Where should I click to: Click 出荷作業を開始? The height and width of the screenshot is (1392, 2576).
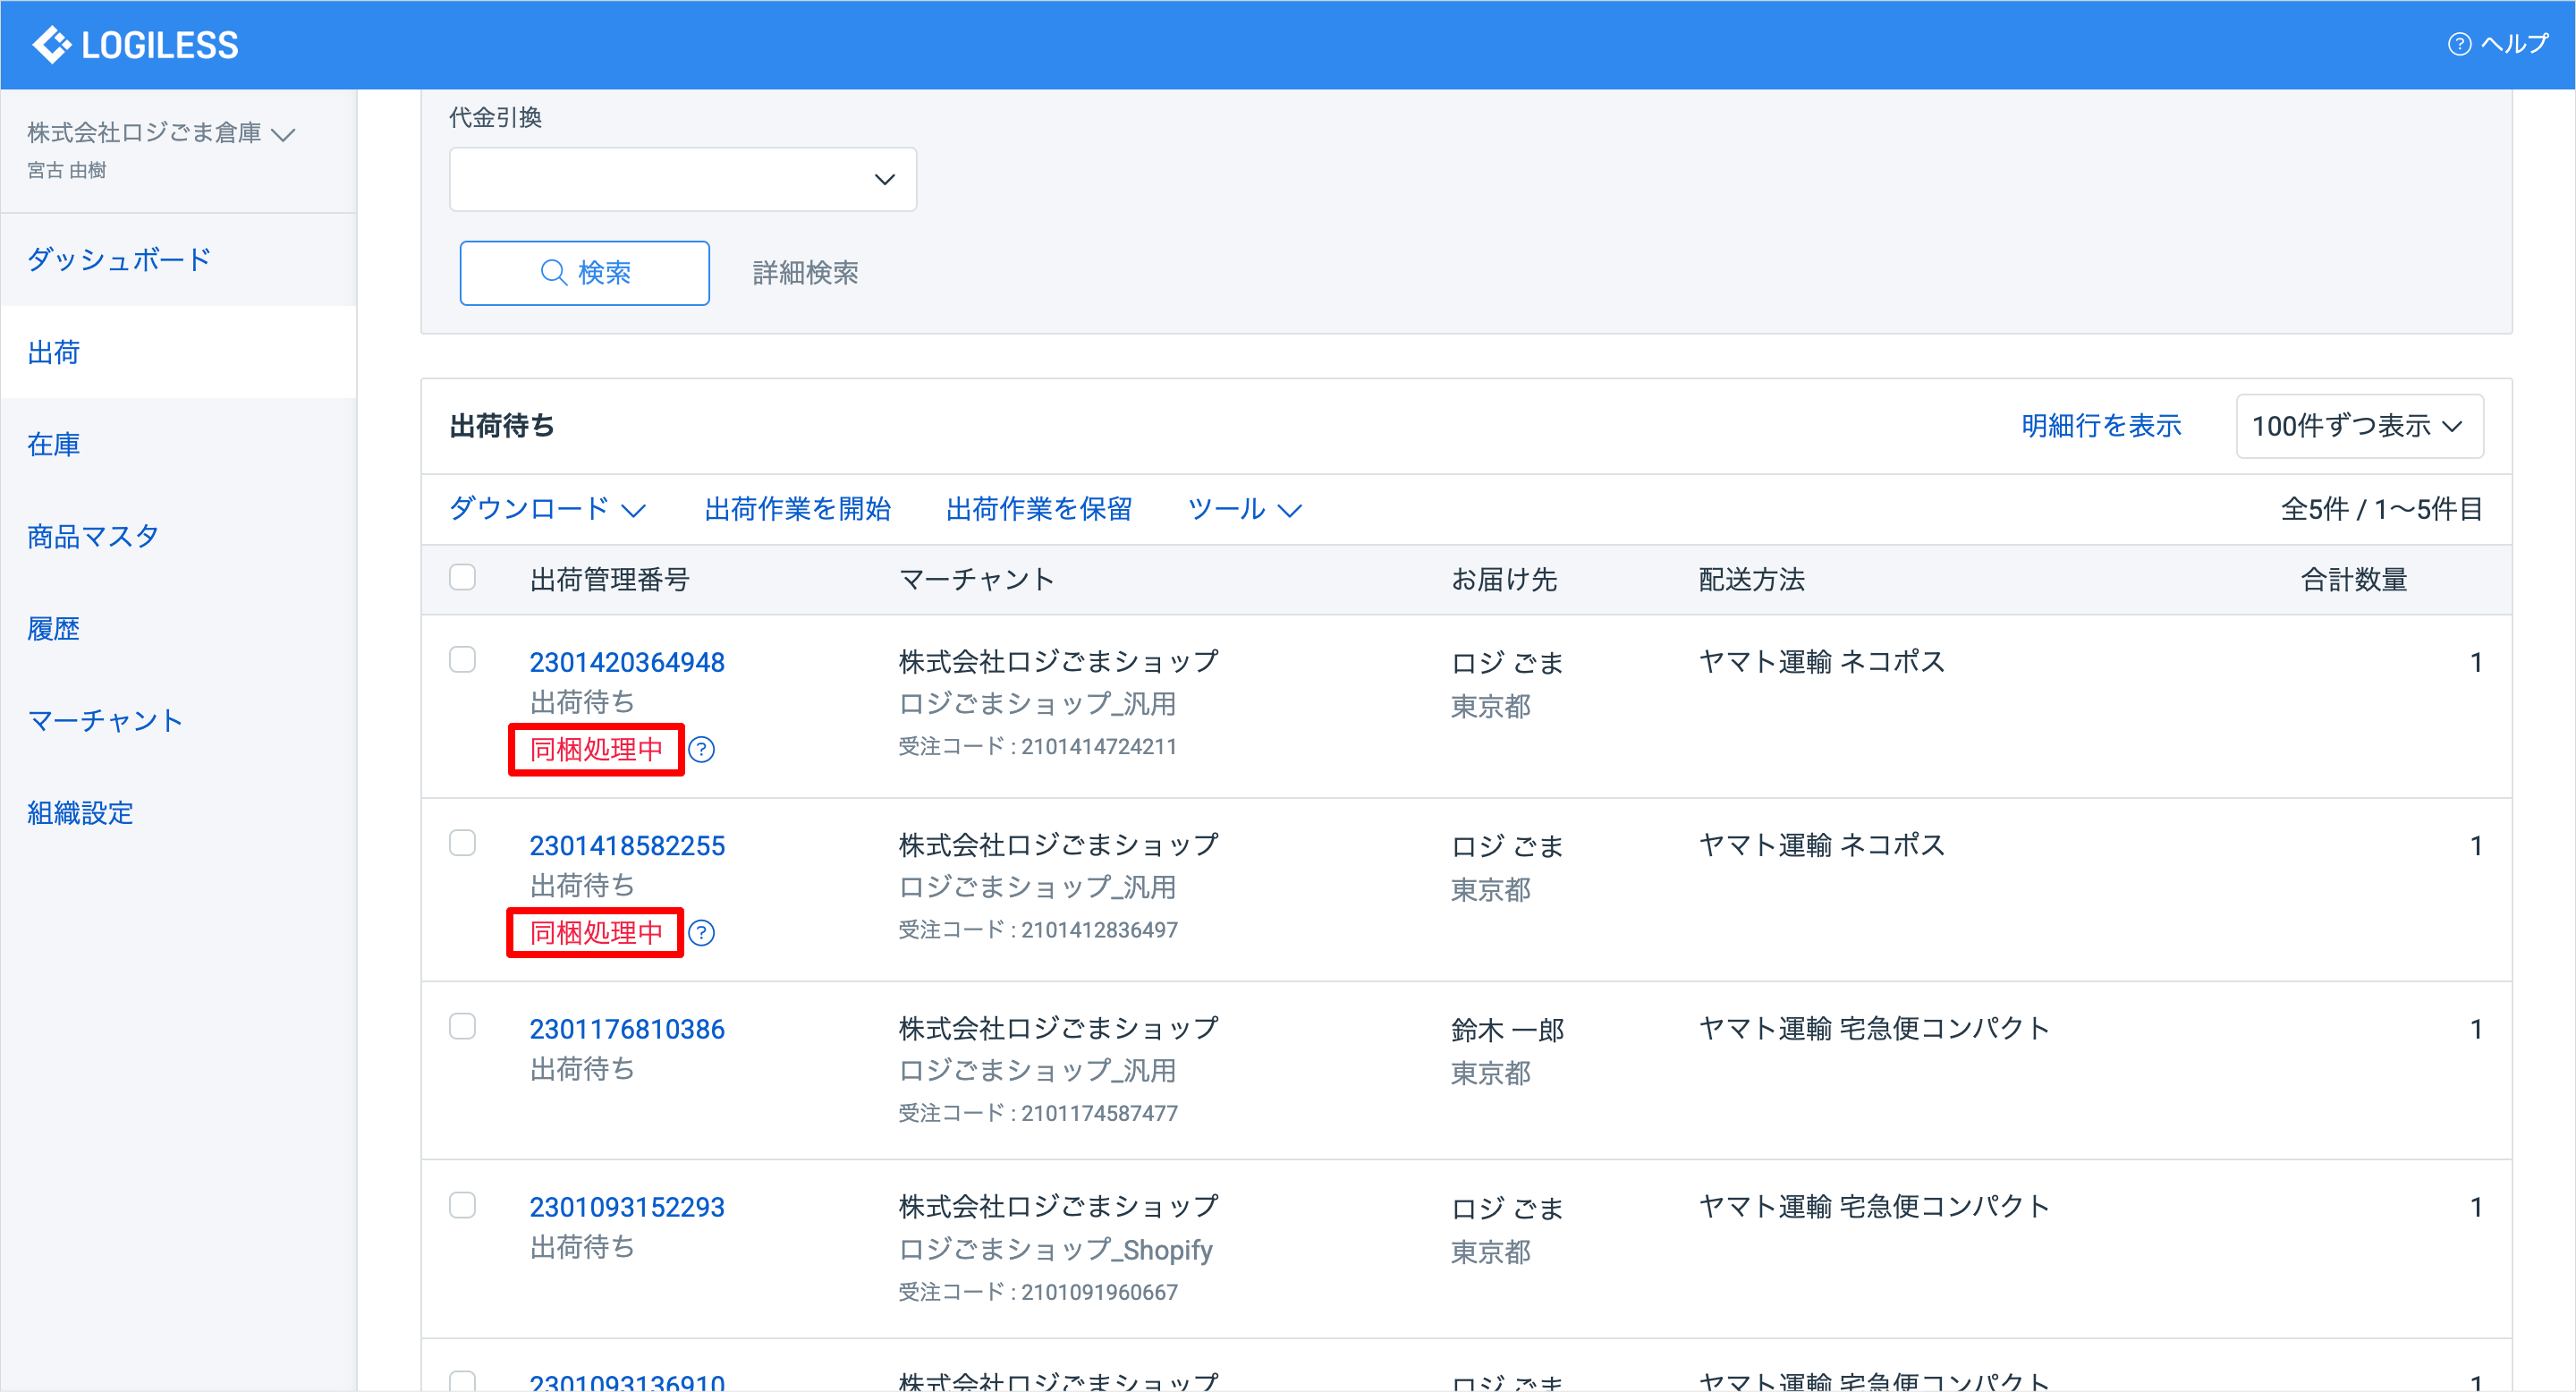798,509
